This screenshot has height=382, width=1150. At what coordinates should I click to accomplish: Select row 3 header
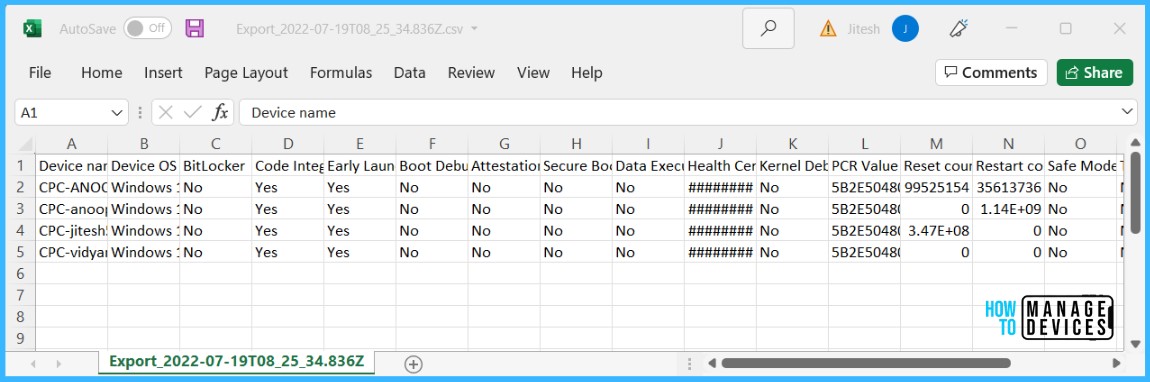(x=21, y=209)
